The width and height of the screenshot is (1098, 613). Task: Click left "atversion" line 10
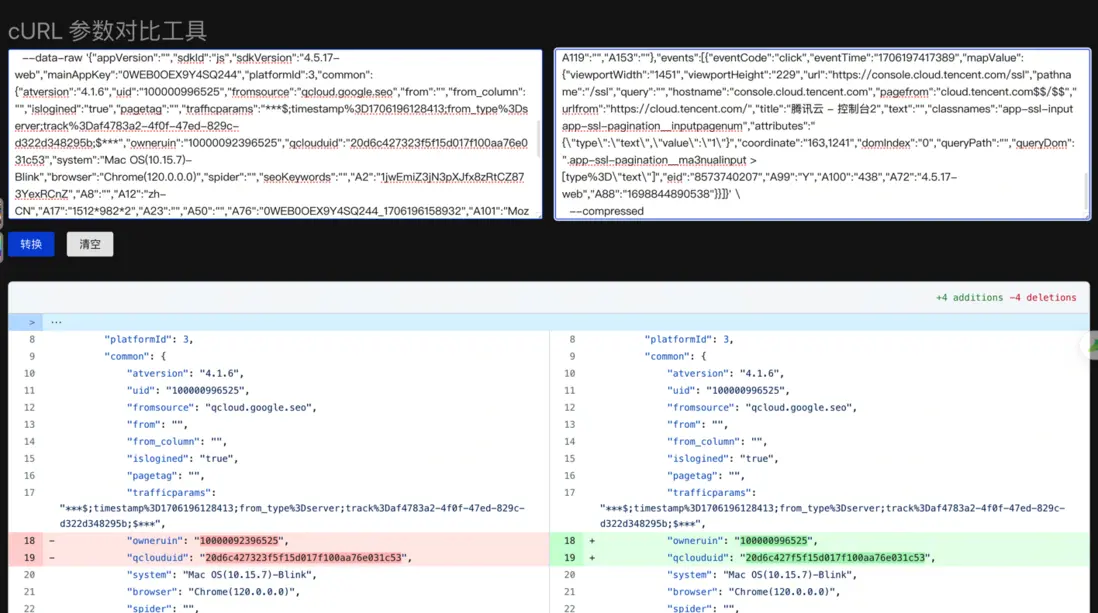185,373
